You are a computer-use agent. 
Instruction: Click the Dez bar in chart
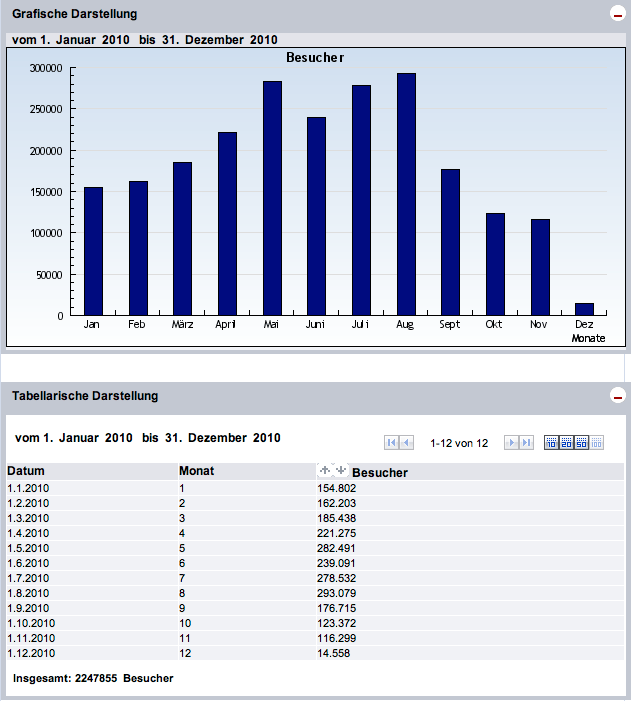click(x=584, y=309)
